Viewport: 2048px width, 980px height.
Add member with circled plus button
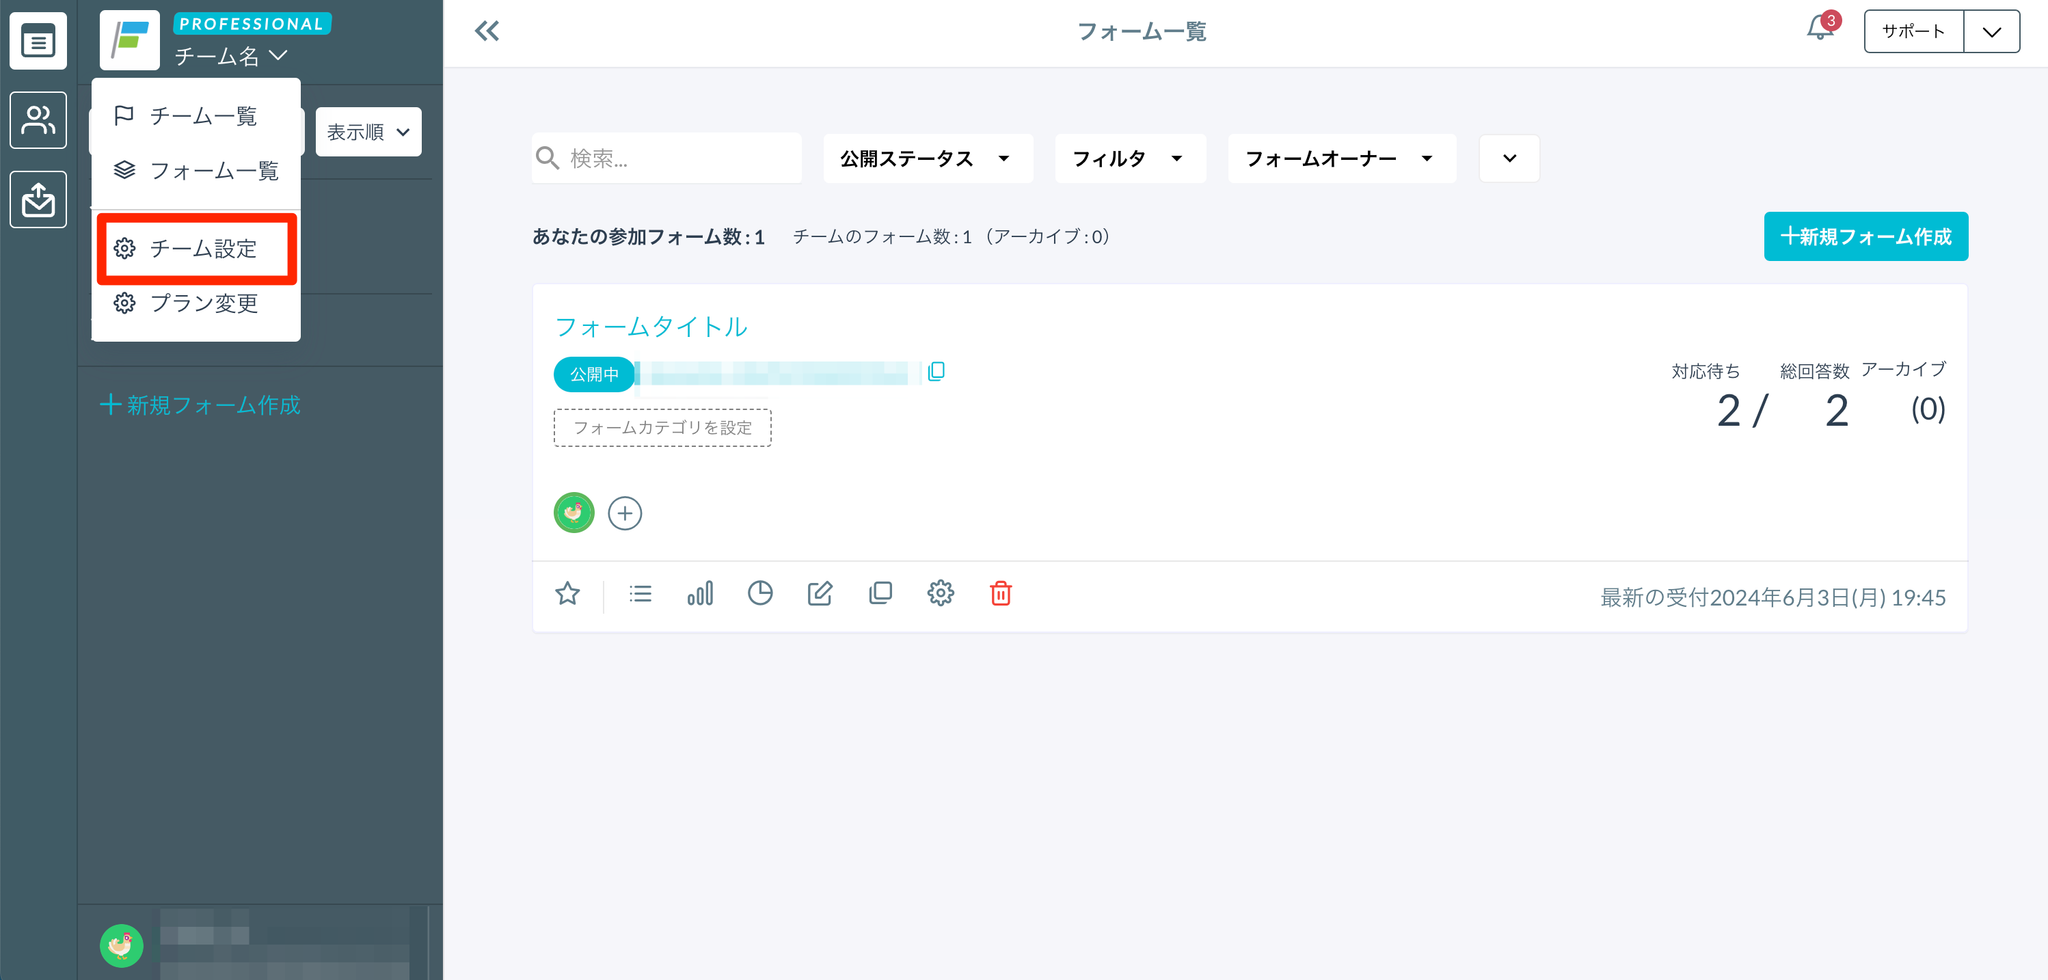click(x=625, y=514)
